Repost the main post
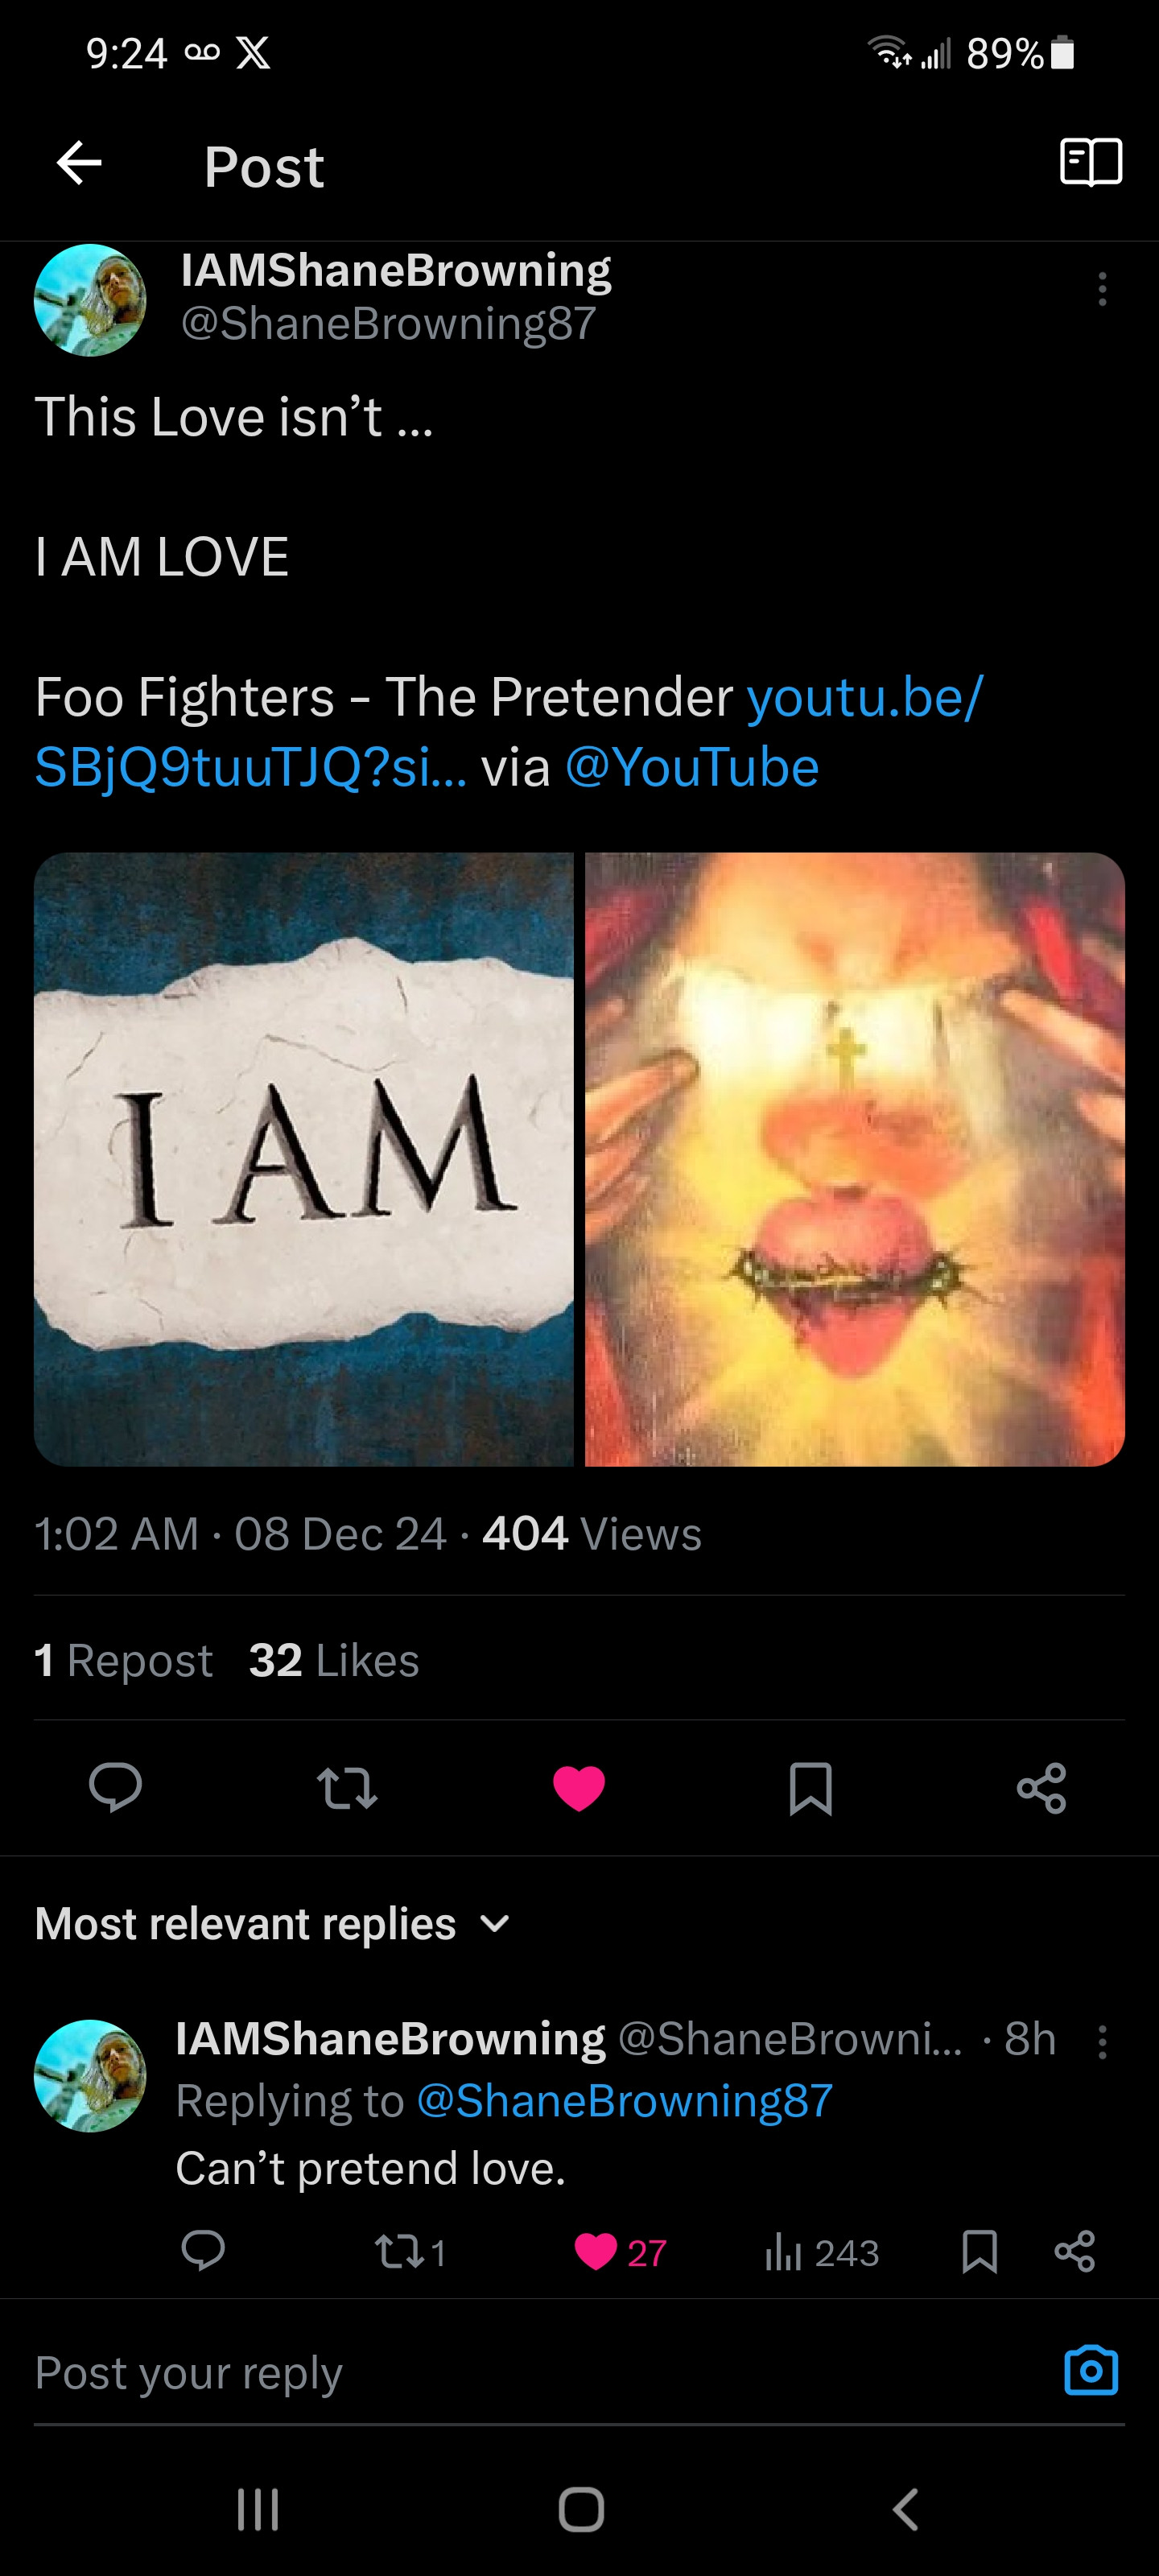 (346, 1788)
